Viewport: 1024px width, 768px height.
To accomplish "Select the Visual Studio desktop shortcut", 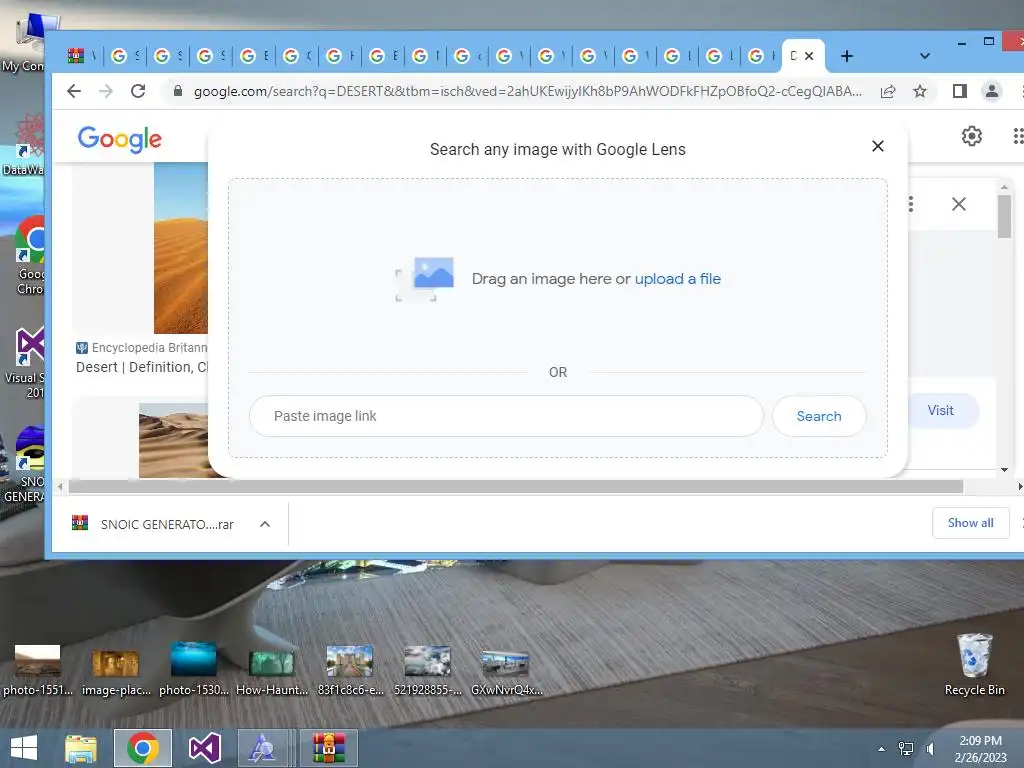I will 27,363.
